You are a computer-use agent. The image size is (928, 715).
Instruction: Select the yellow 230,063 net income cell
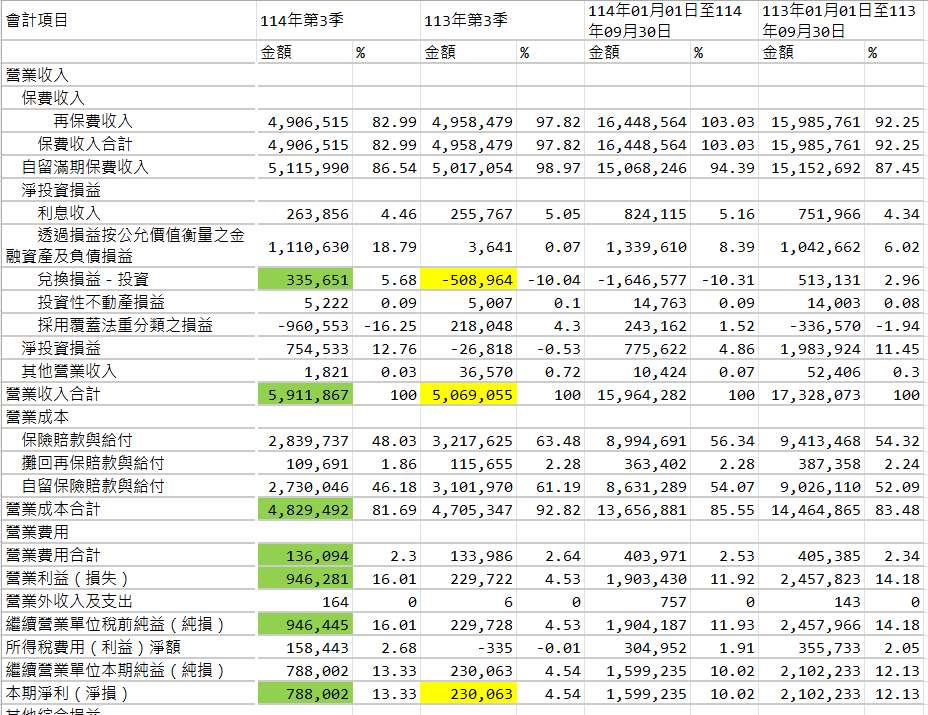point(468,693)
